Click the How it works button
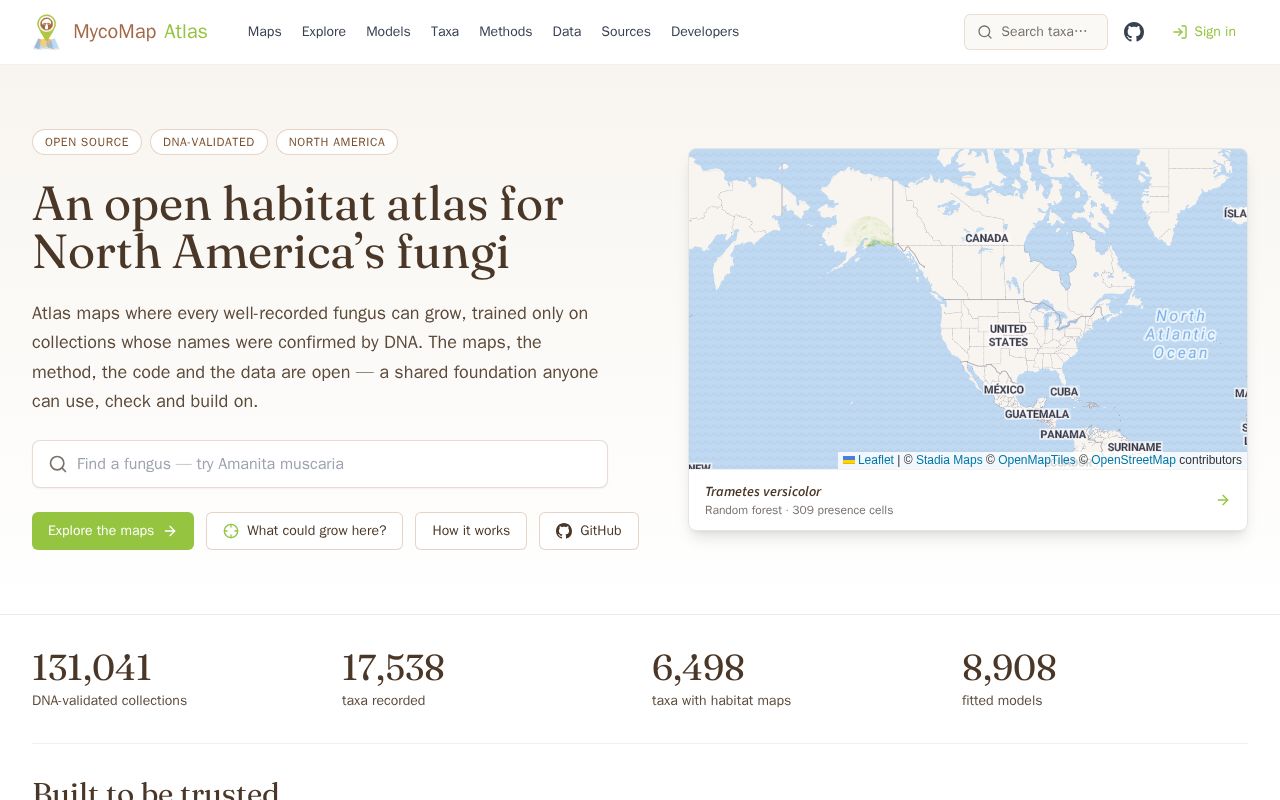Viewport: 1280px width, 800px height. click(x=471, y=531)
